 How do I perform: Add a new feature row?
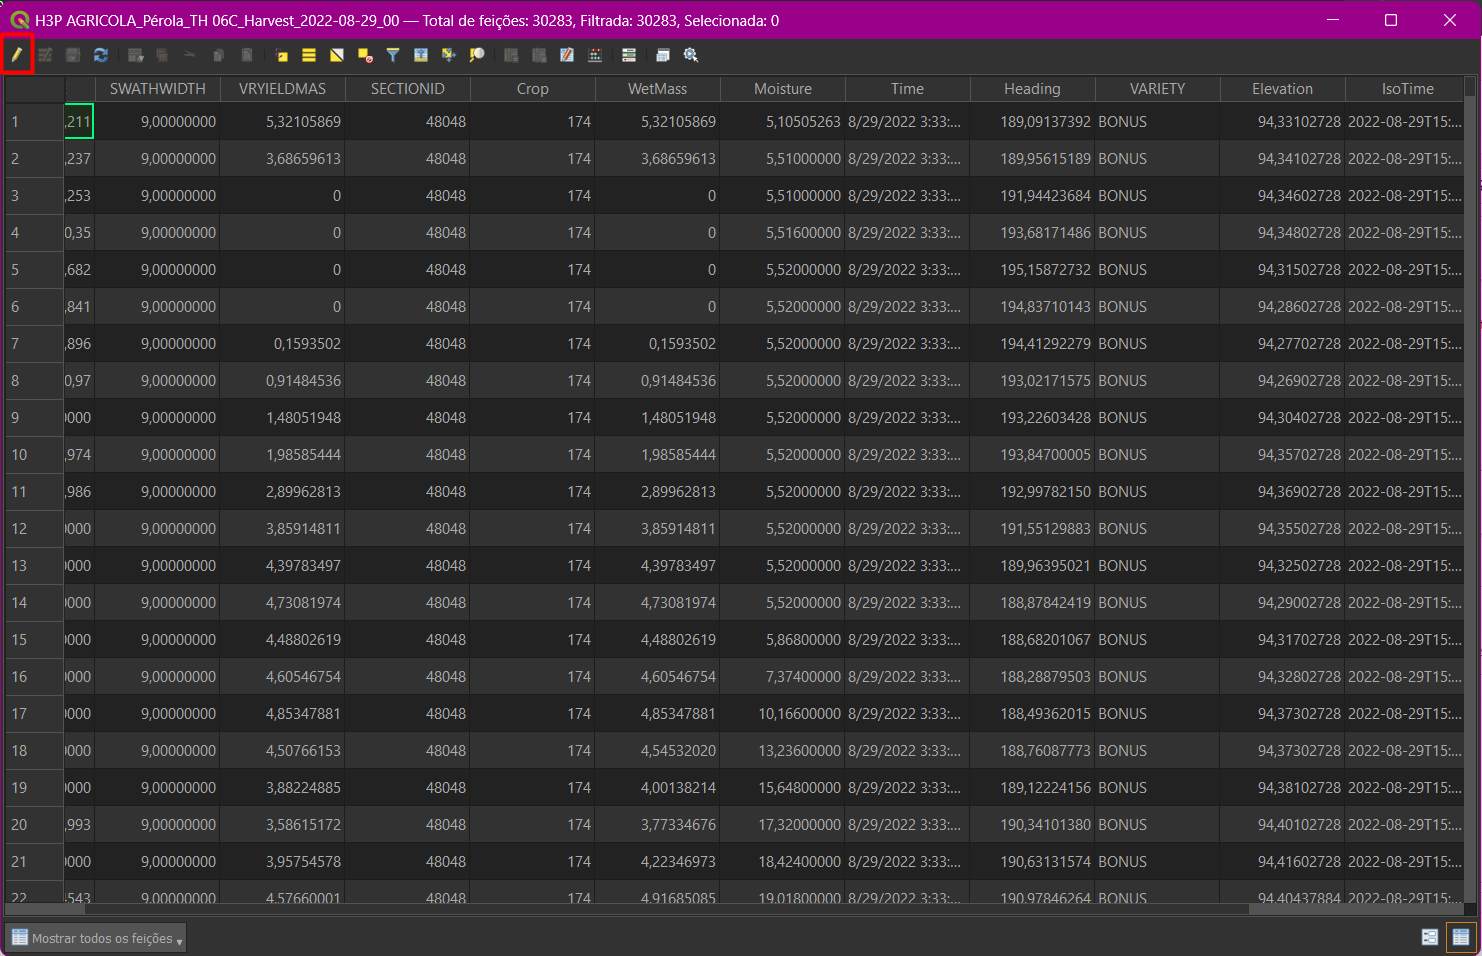(x=135, y=55)
